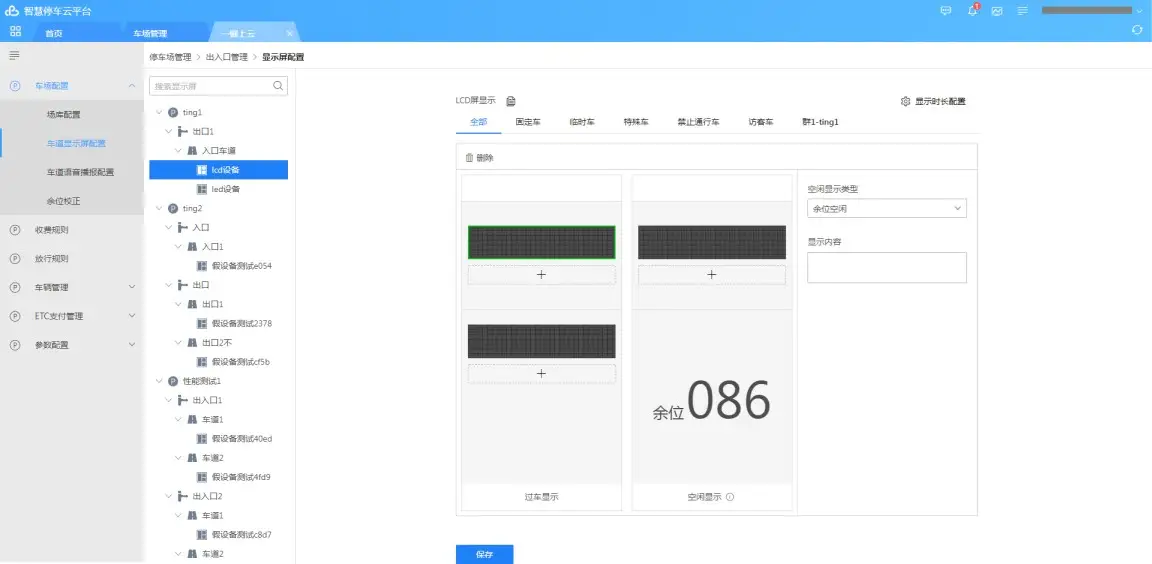The height and width of the screenshot is (564, 1152).
Task: Toggle the sidebar collapse hamburger icon
Action: 14,55
